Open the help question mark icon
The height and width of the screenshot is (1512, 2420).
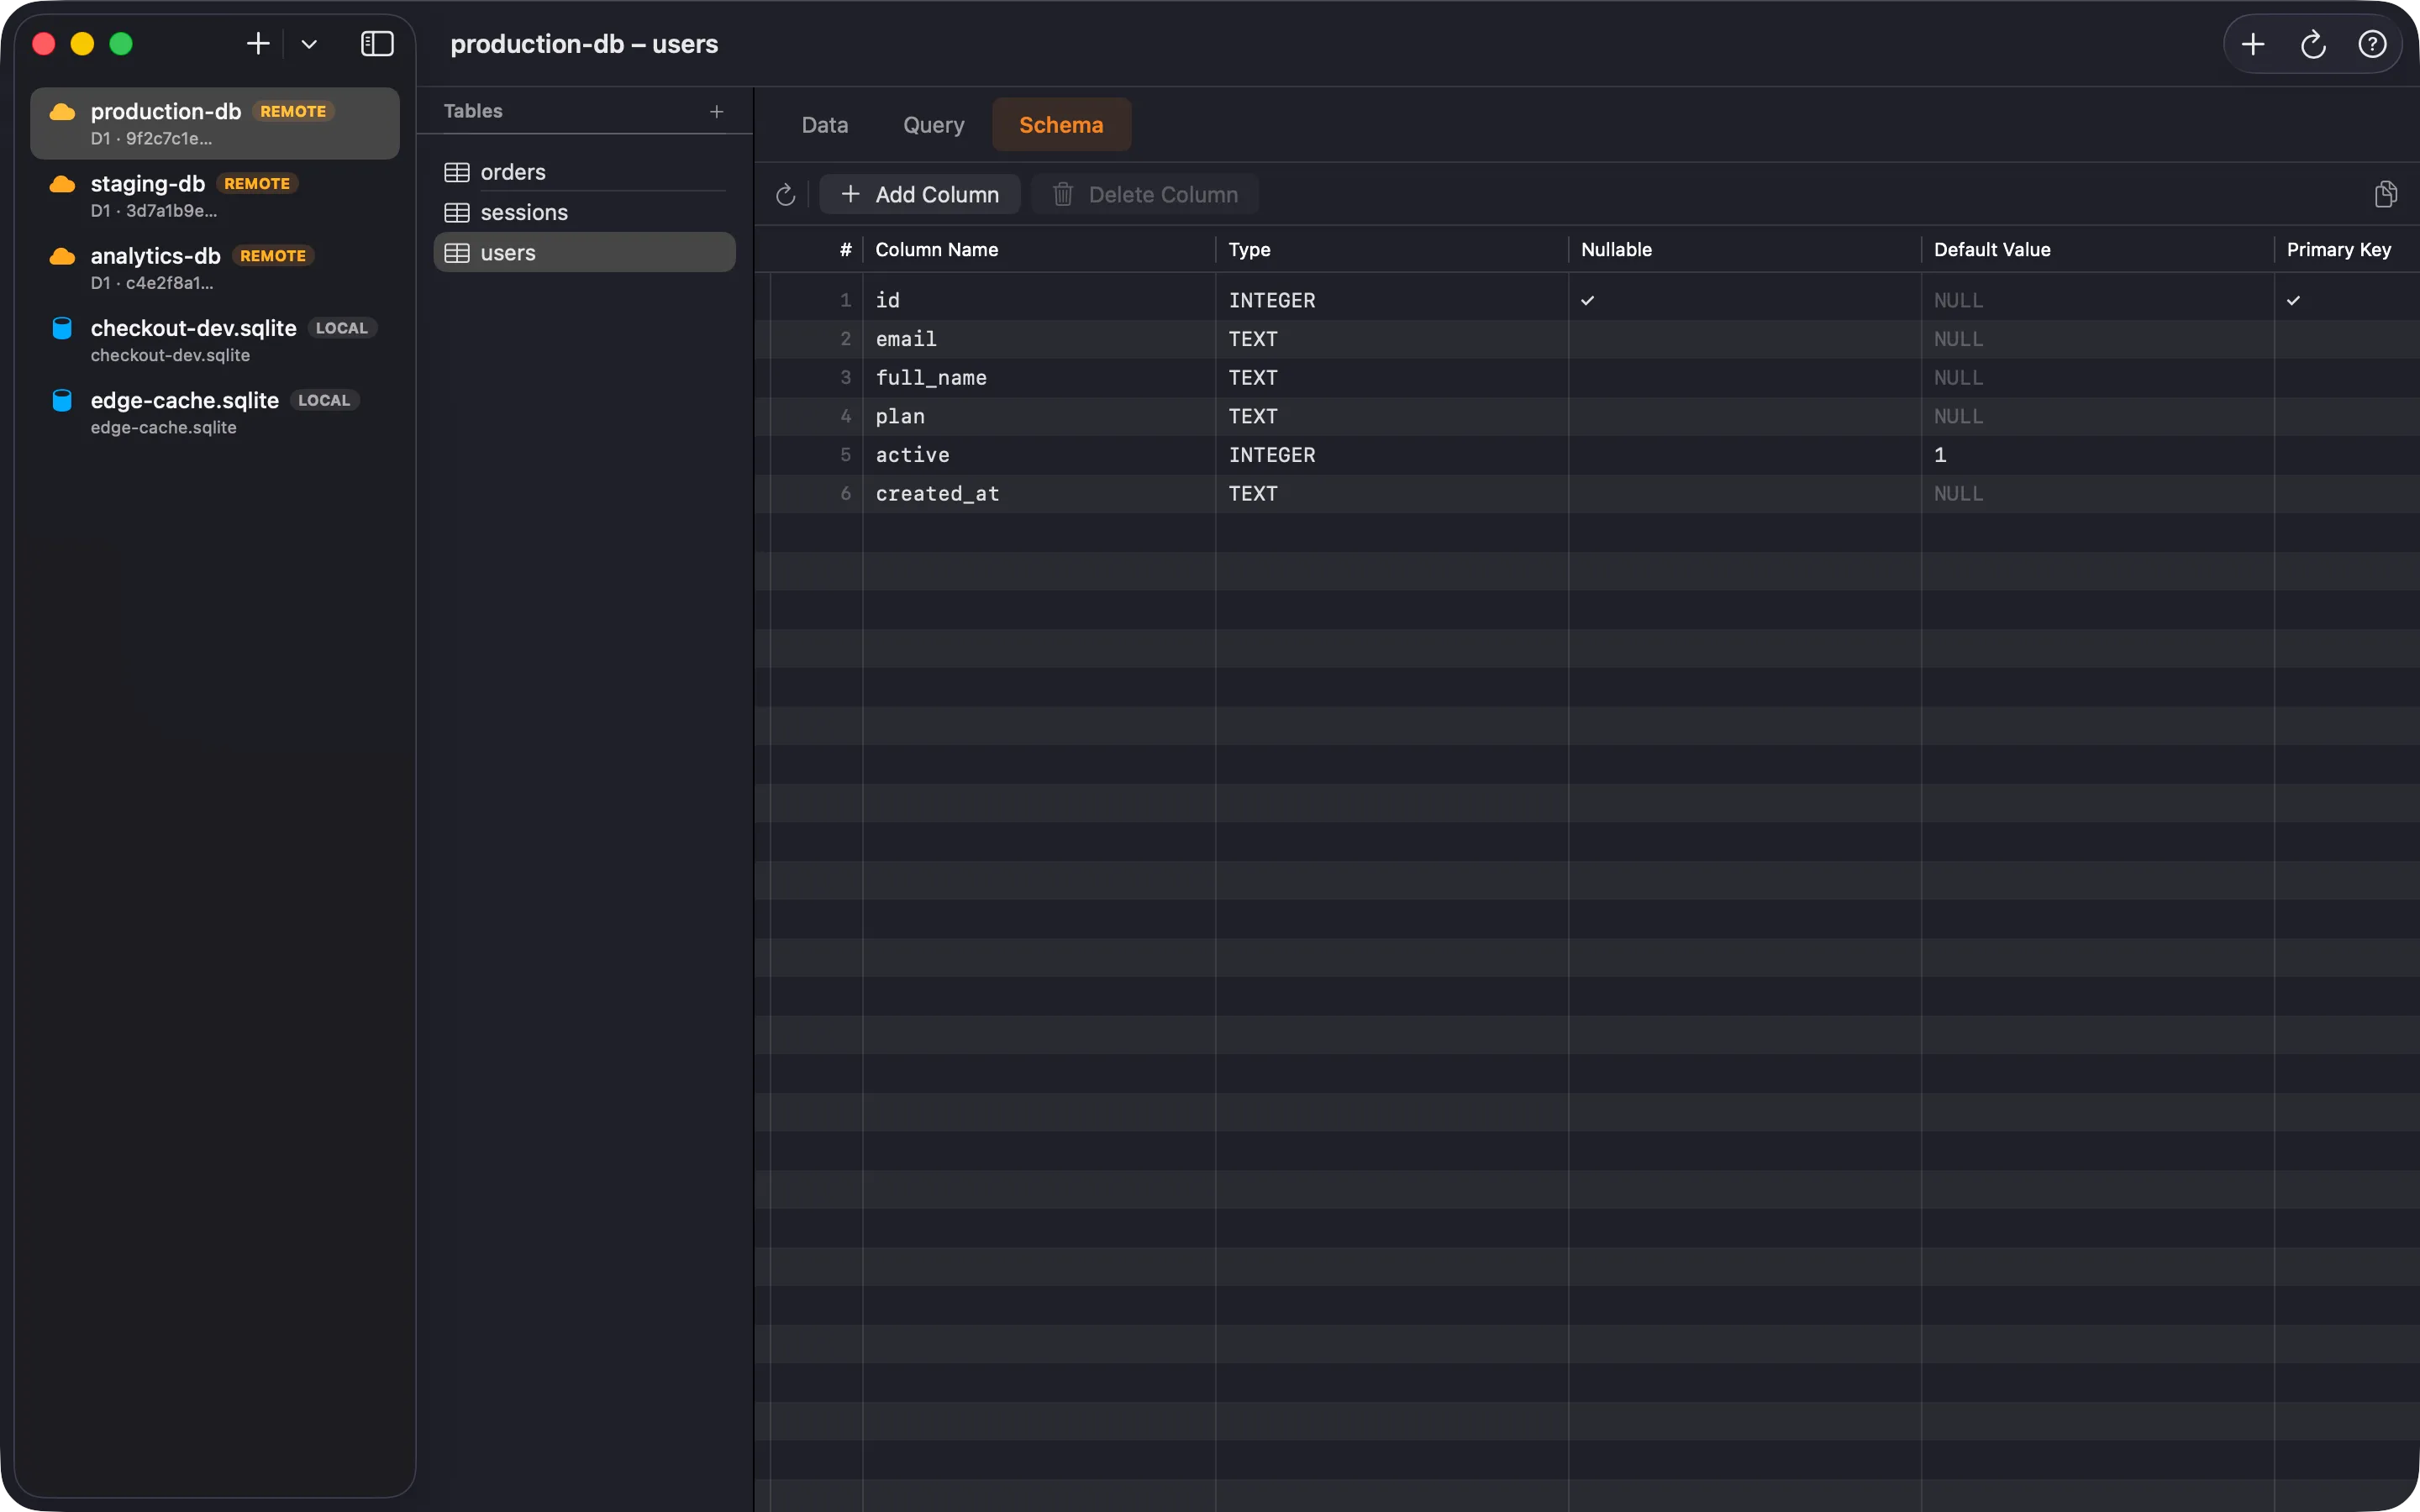(2373, 44)
